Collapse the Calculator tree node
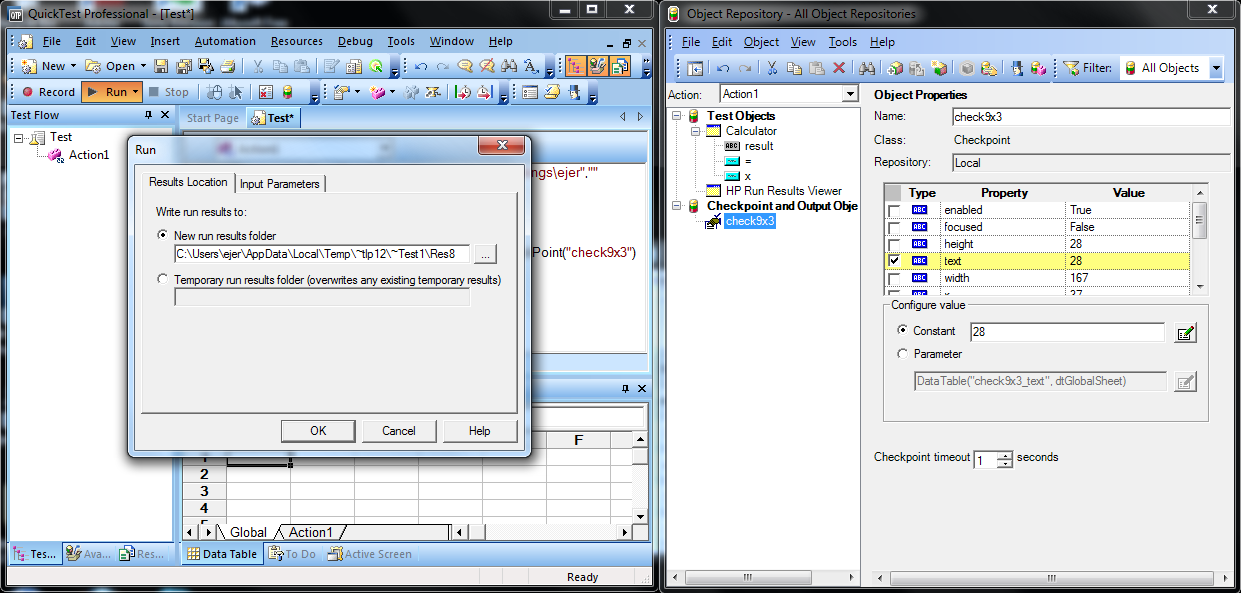The image size is (1241, 593). (x=696, y=131)
